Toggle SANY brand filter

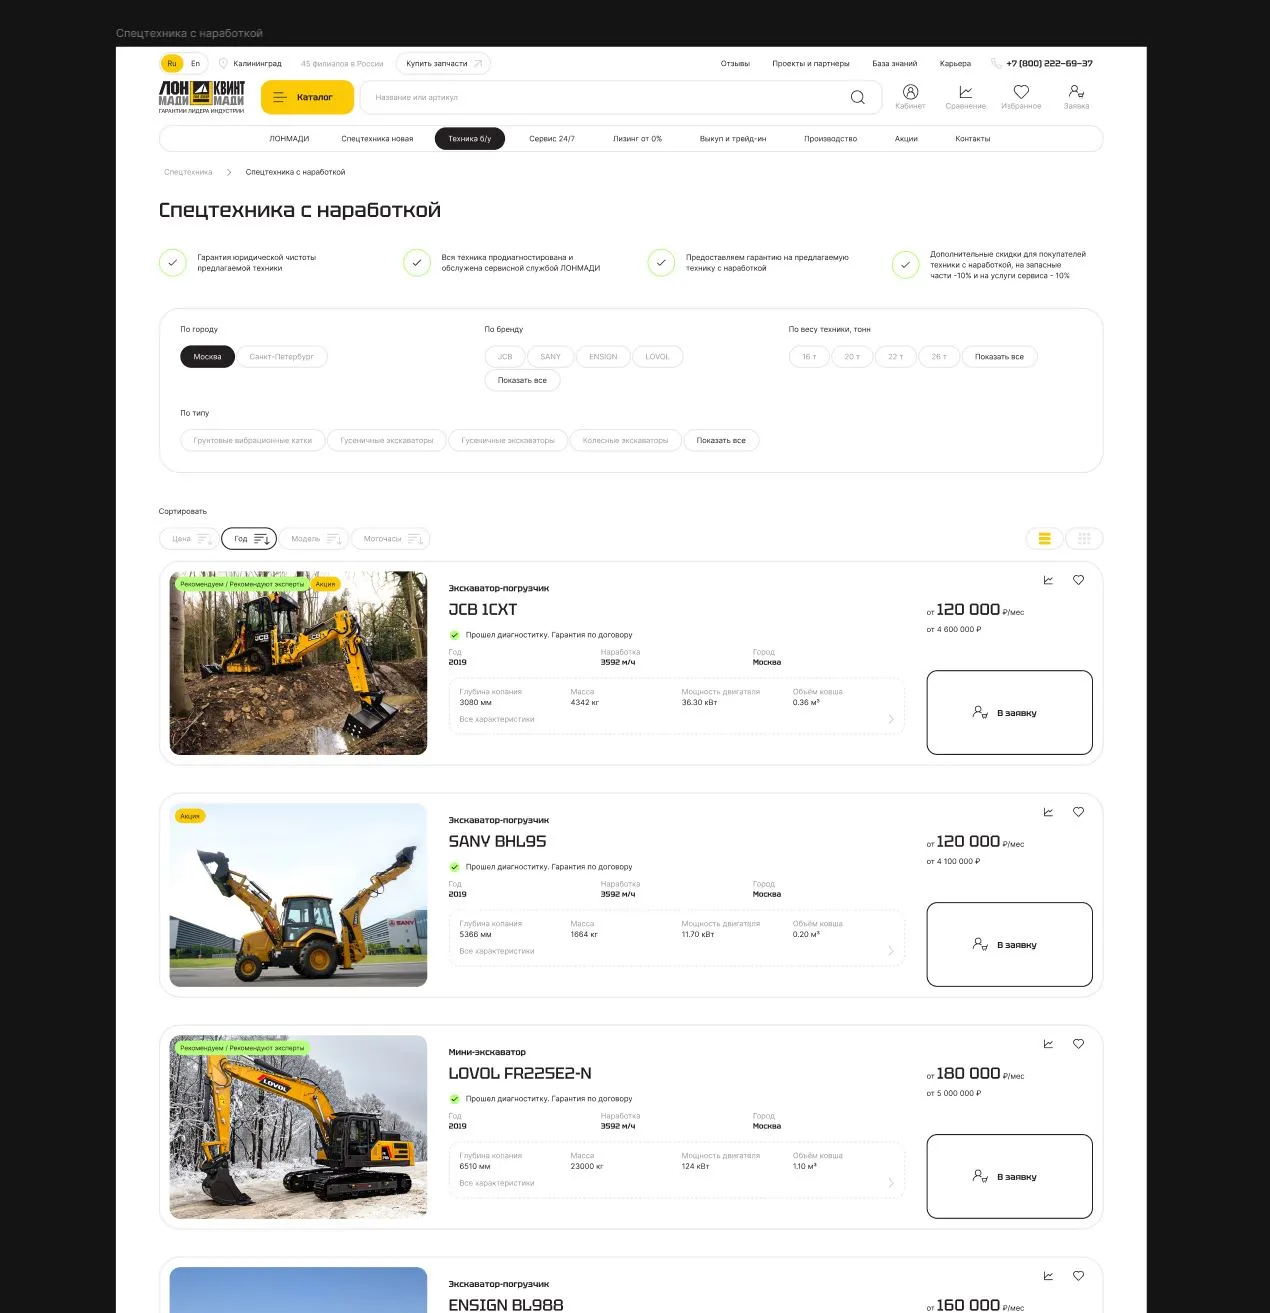click(551, 357)
